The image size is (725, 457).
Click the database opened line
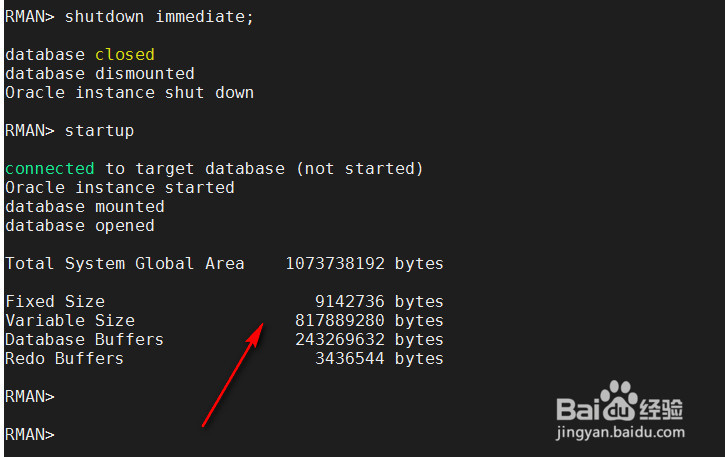[80, 225]
